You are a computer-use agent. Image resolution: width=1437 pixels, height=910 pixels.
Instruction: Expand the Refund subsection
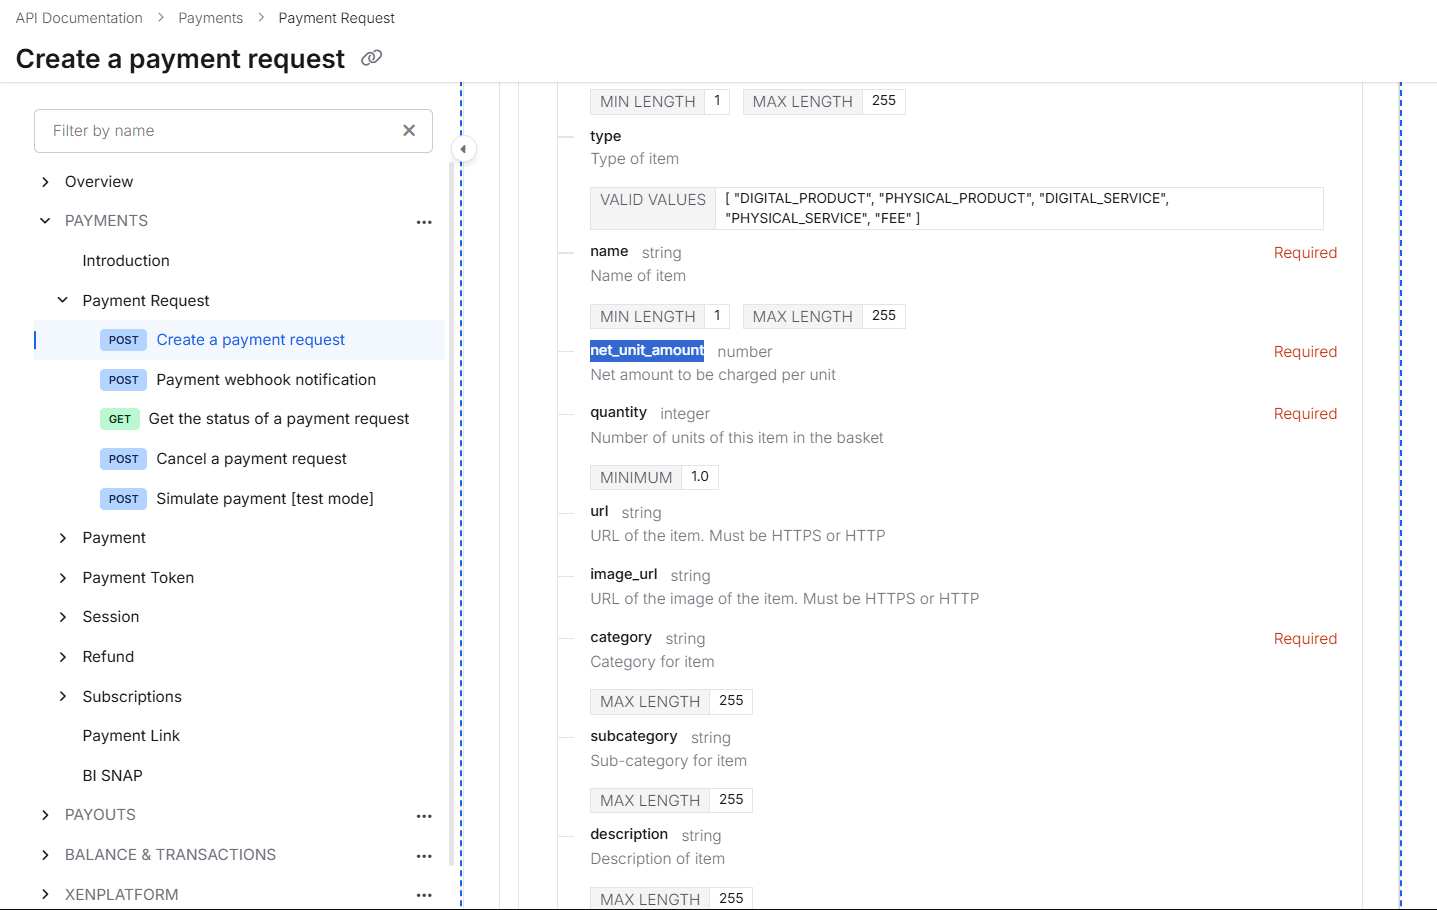63,657
